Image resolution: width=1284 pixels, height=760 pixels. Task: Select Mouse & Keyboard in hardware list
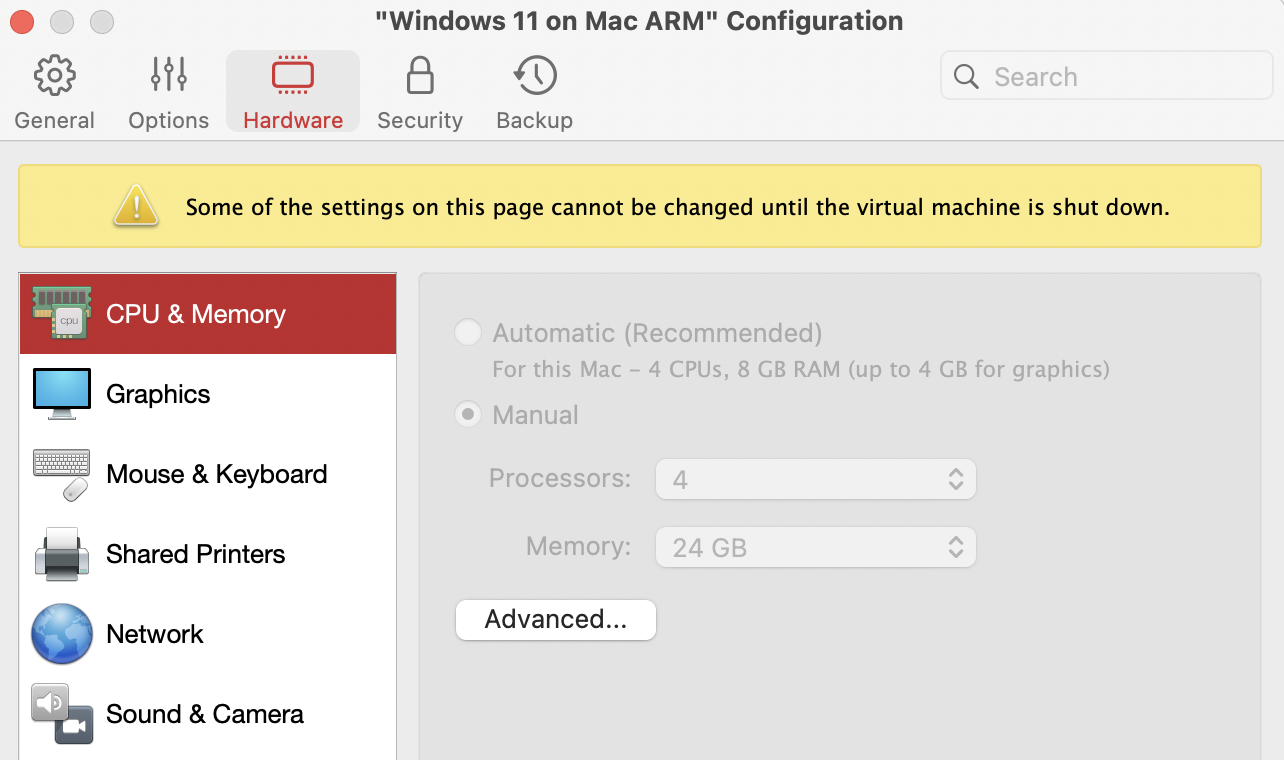[208, 474]
